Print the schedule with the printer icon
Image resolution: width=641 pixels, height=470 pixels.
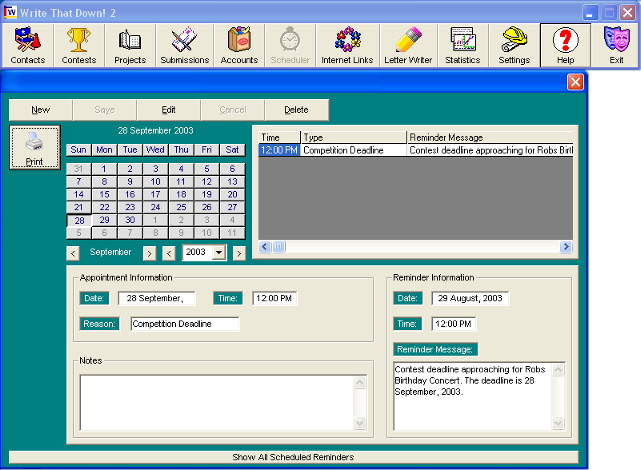(35, 148)
